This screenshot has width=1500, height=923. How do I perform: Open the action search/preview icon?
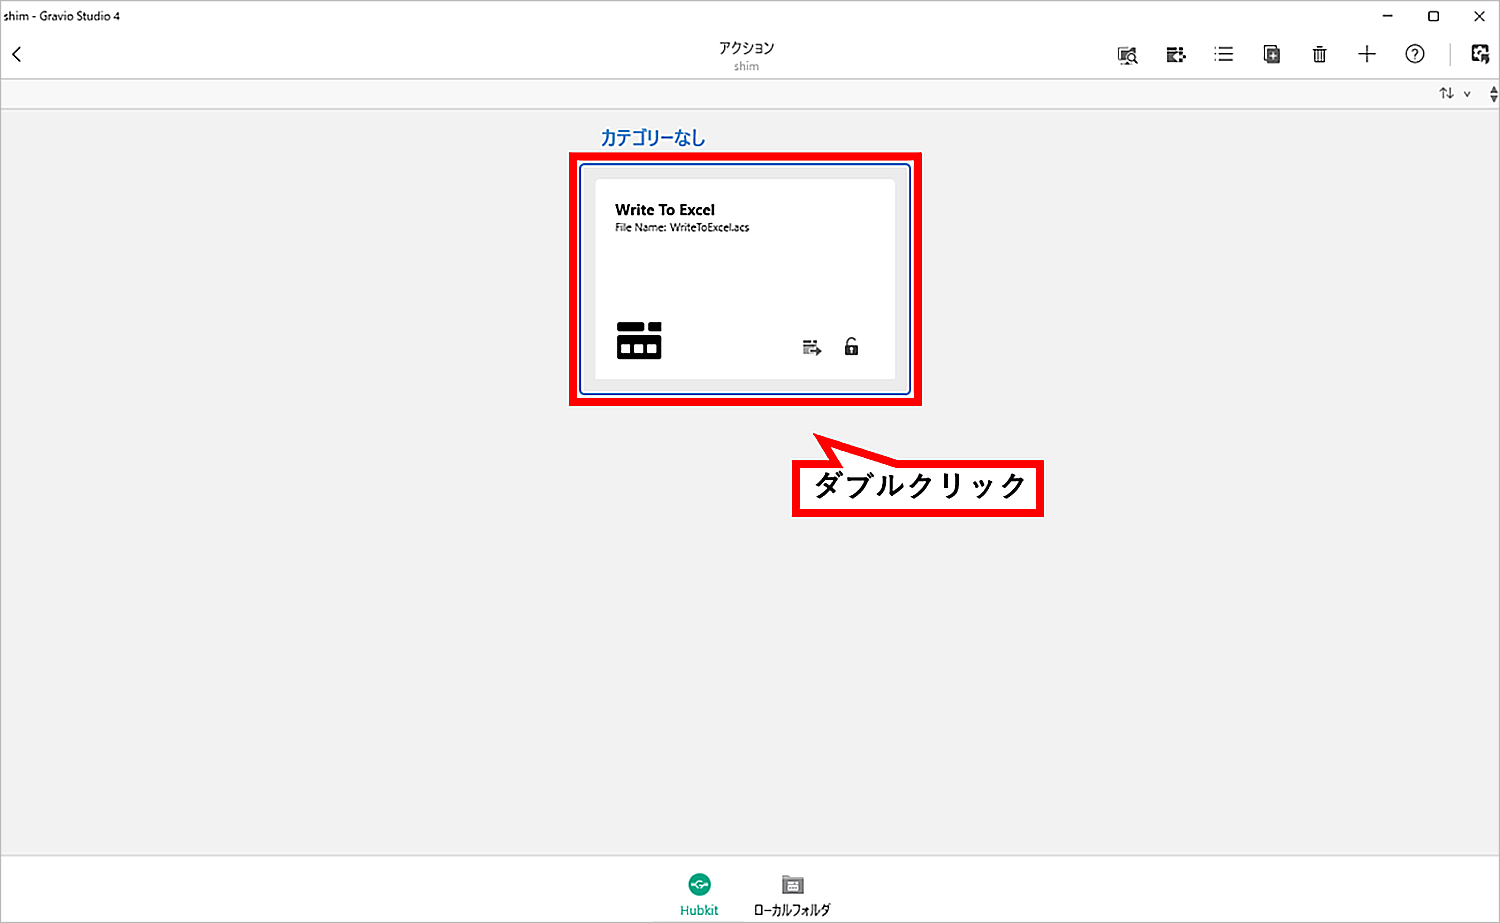click(x=1127, y=55)
